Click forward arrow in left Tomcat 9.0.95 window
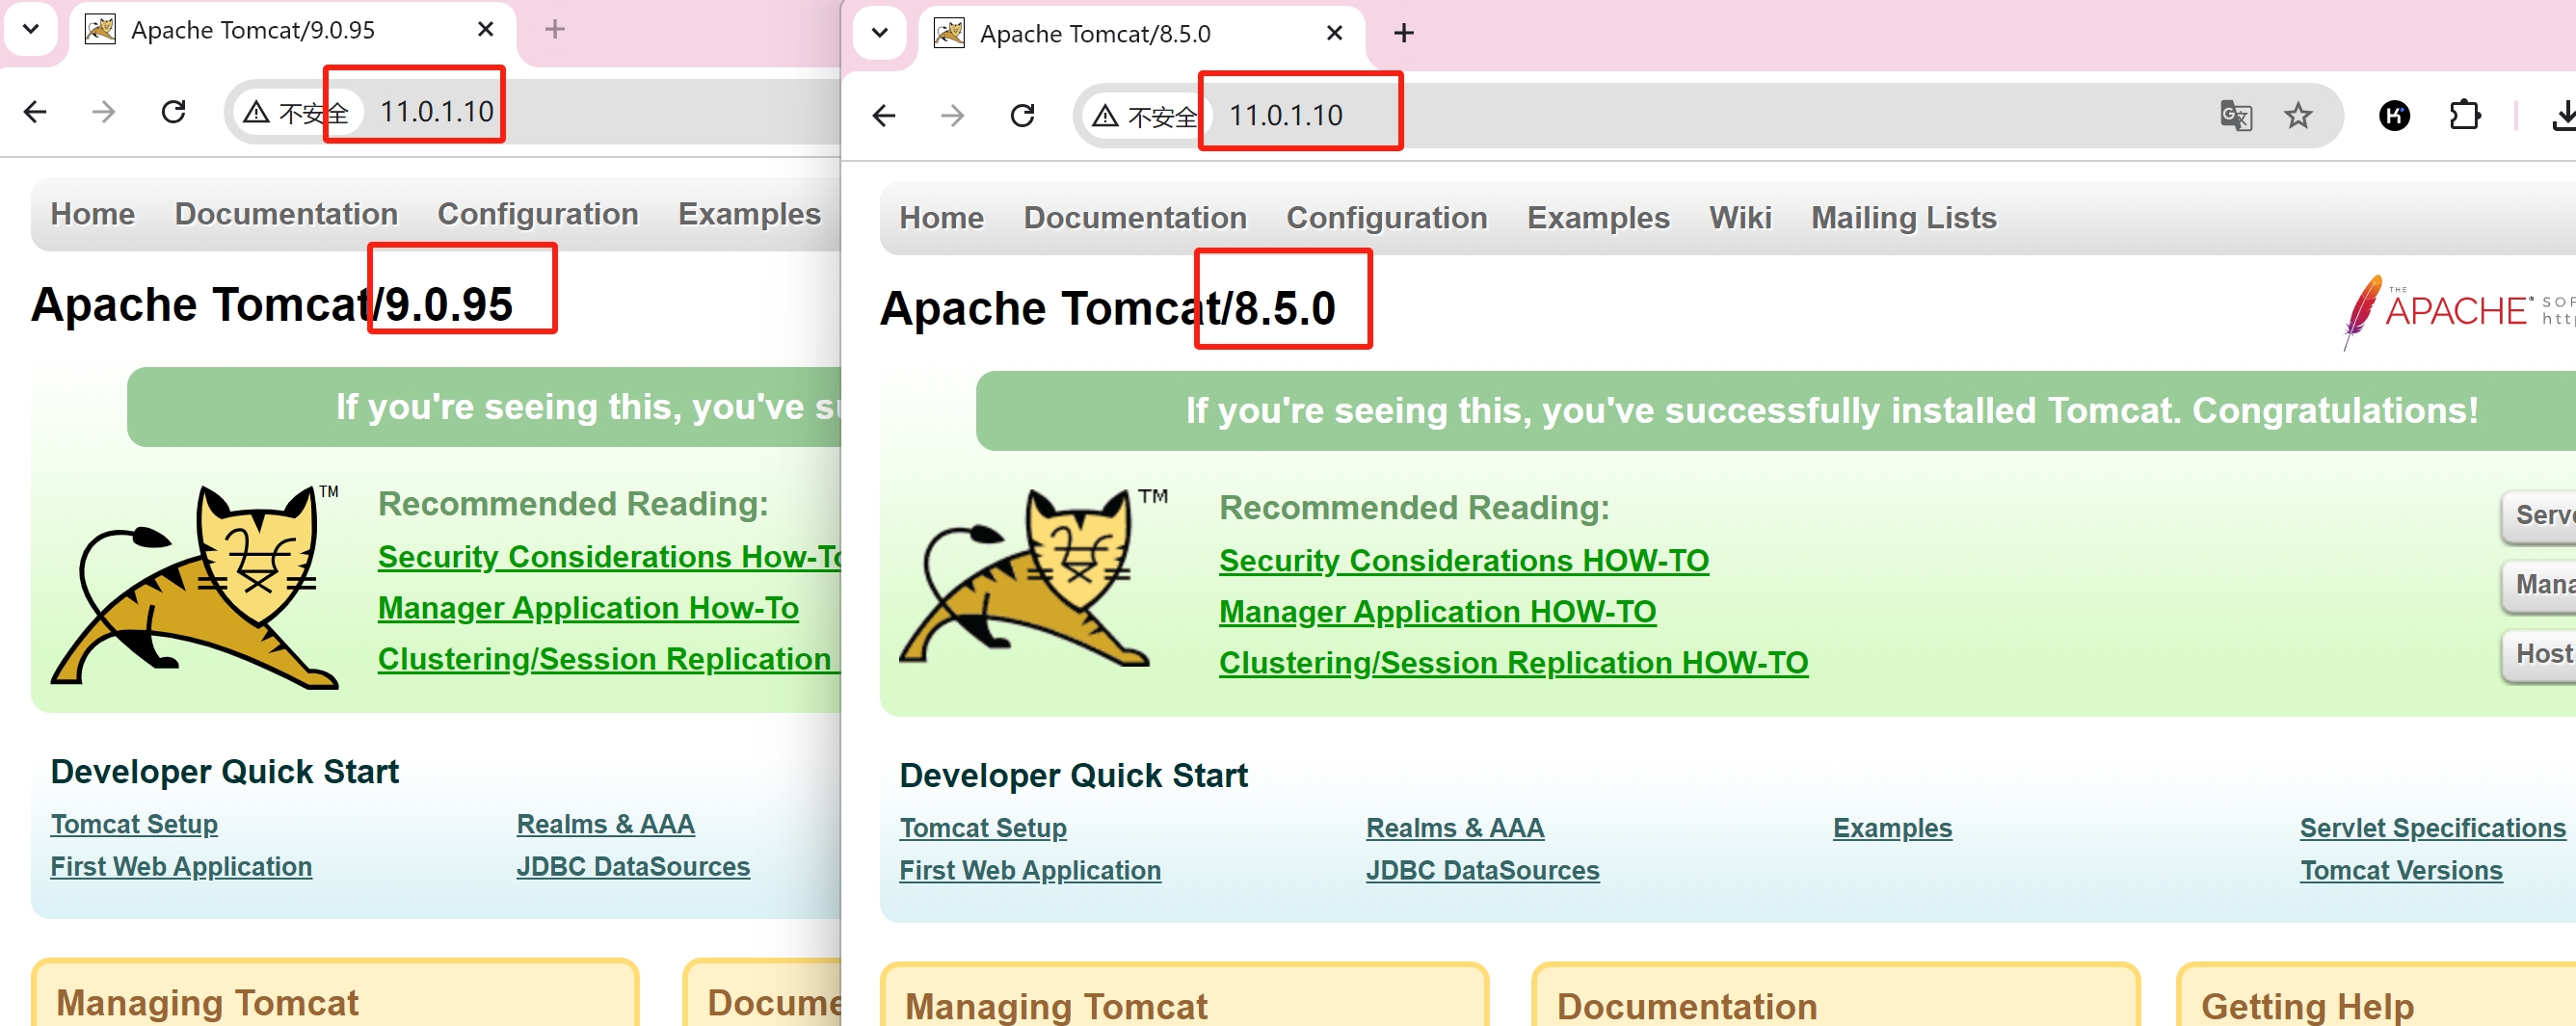The height and width of the screenshot is (1026, 2576). (x=104, y=111)
